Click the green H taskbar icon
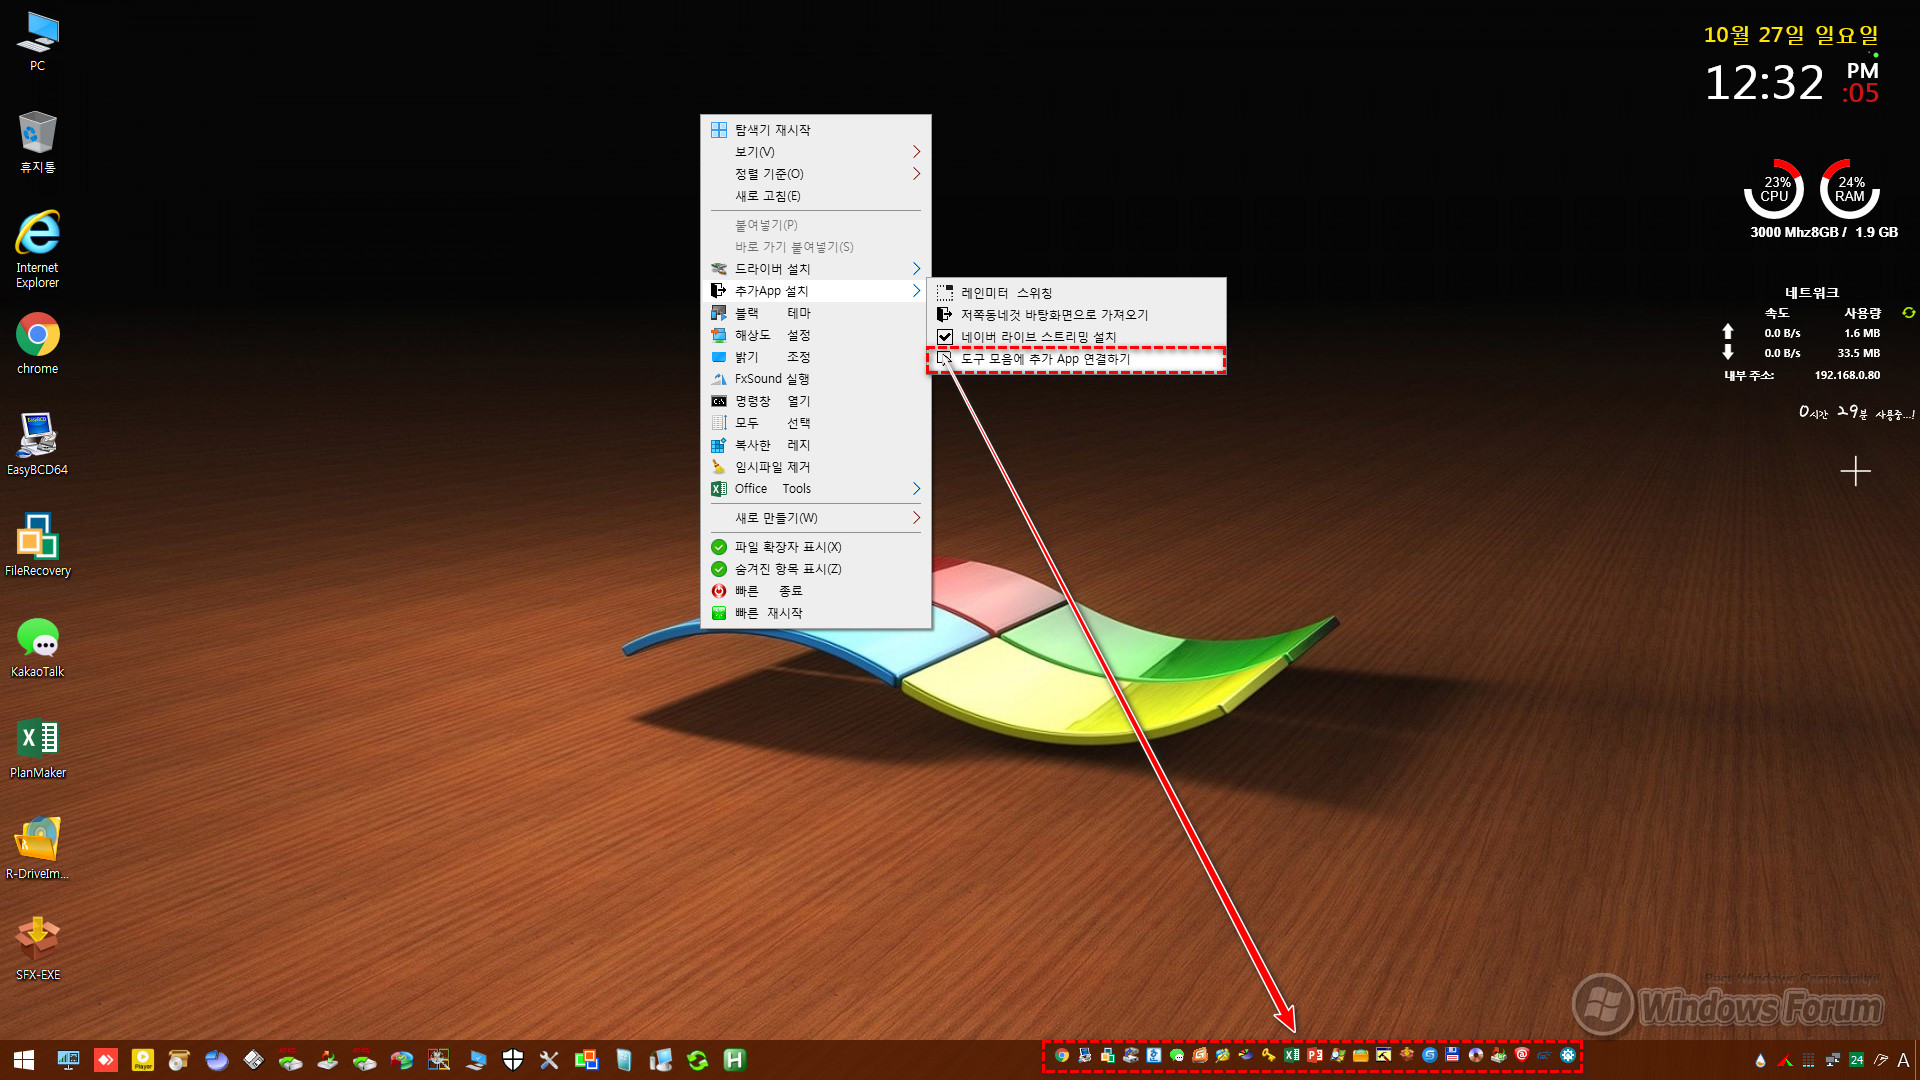This screenshot has height=1080, width=1920. tap(734, 1060)
